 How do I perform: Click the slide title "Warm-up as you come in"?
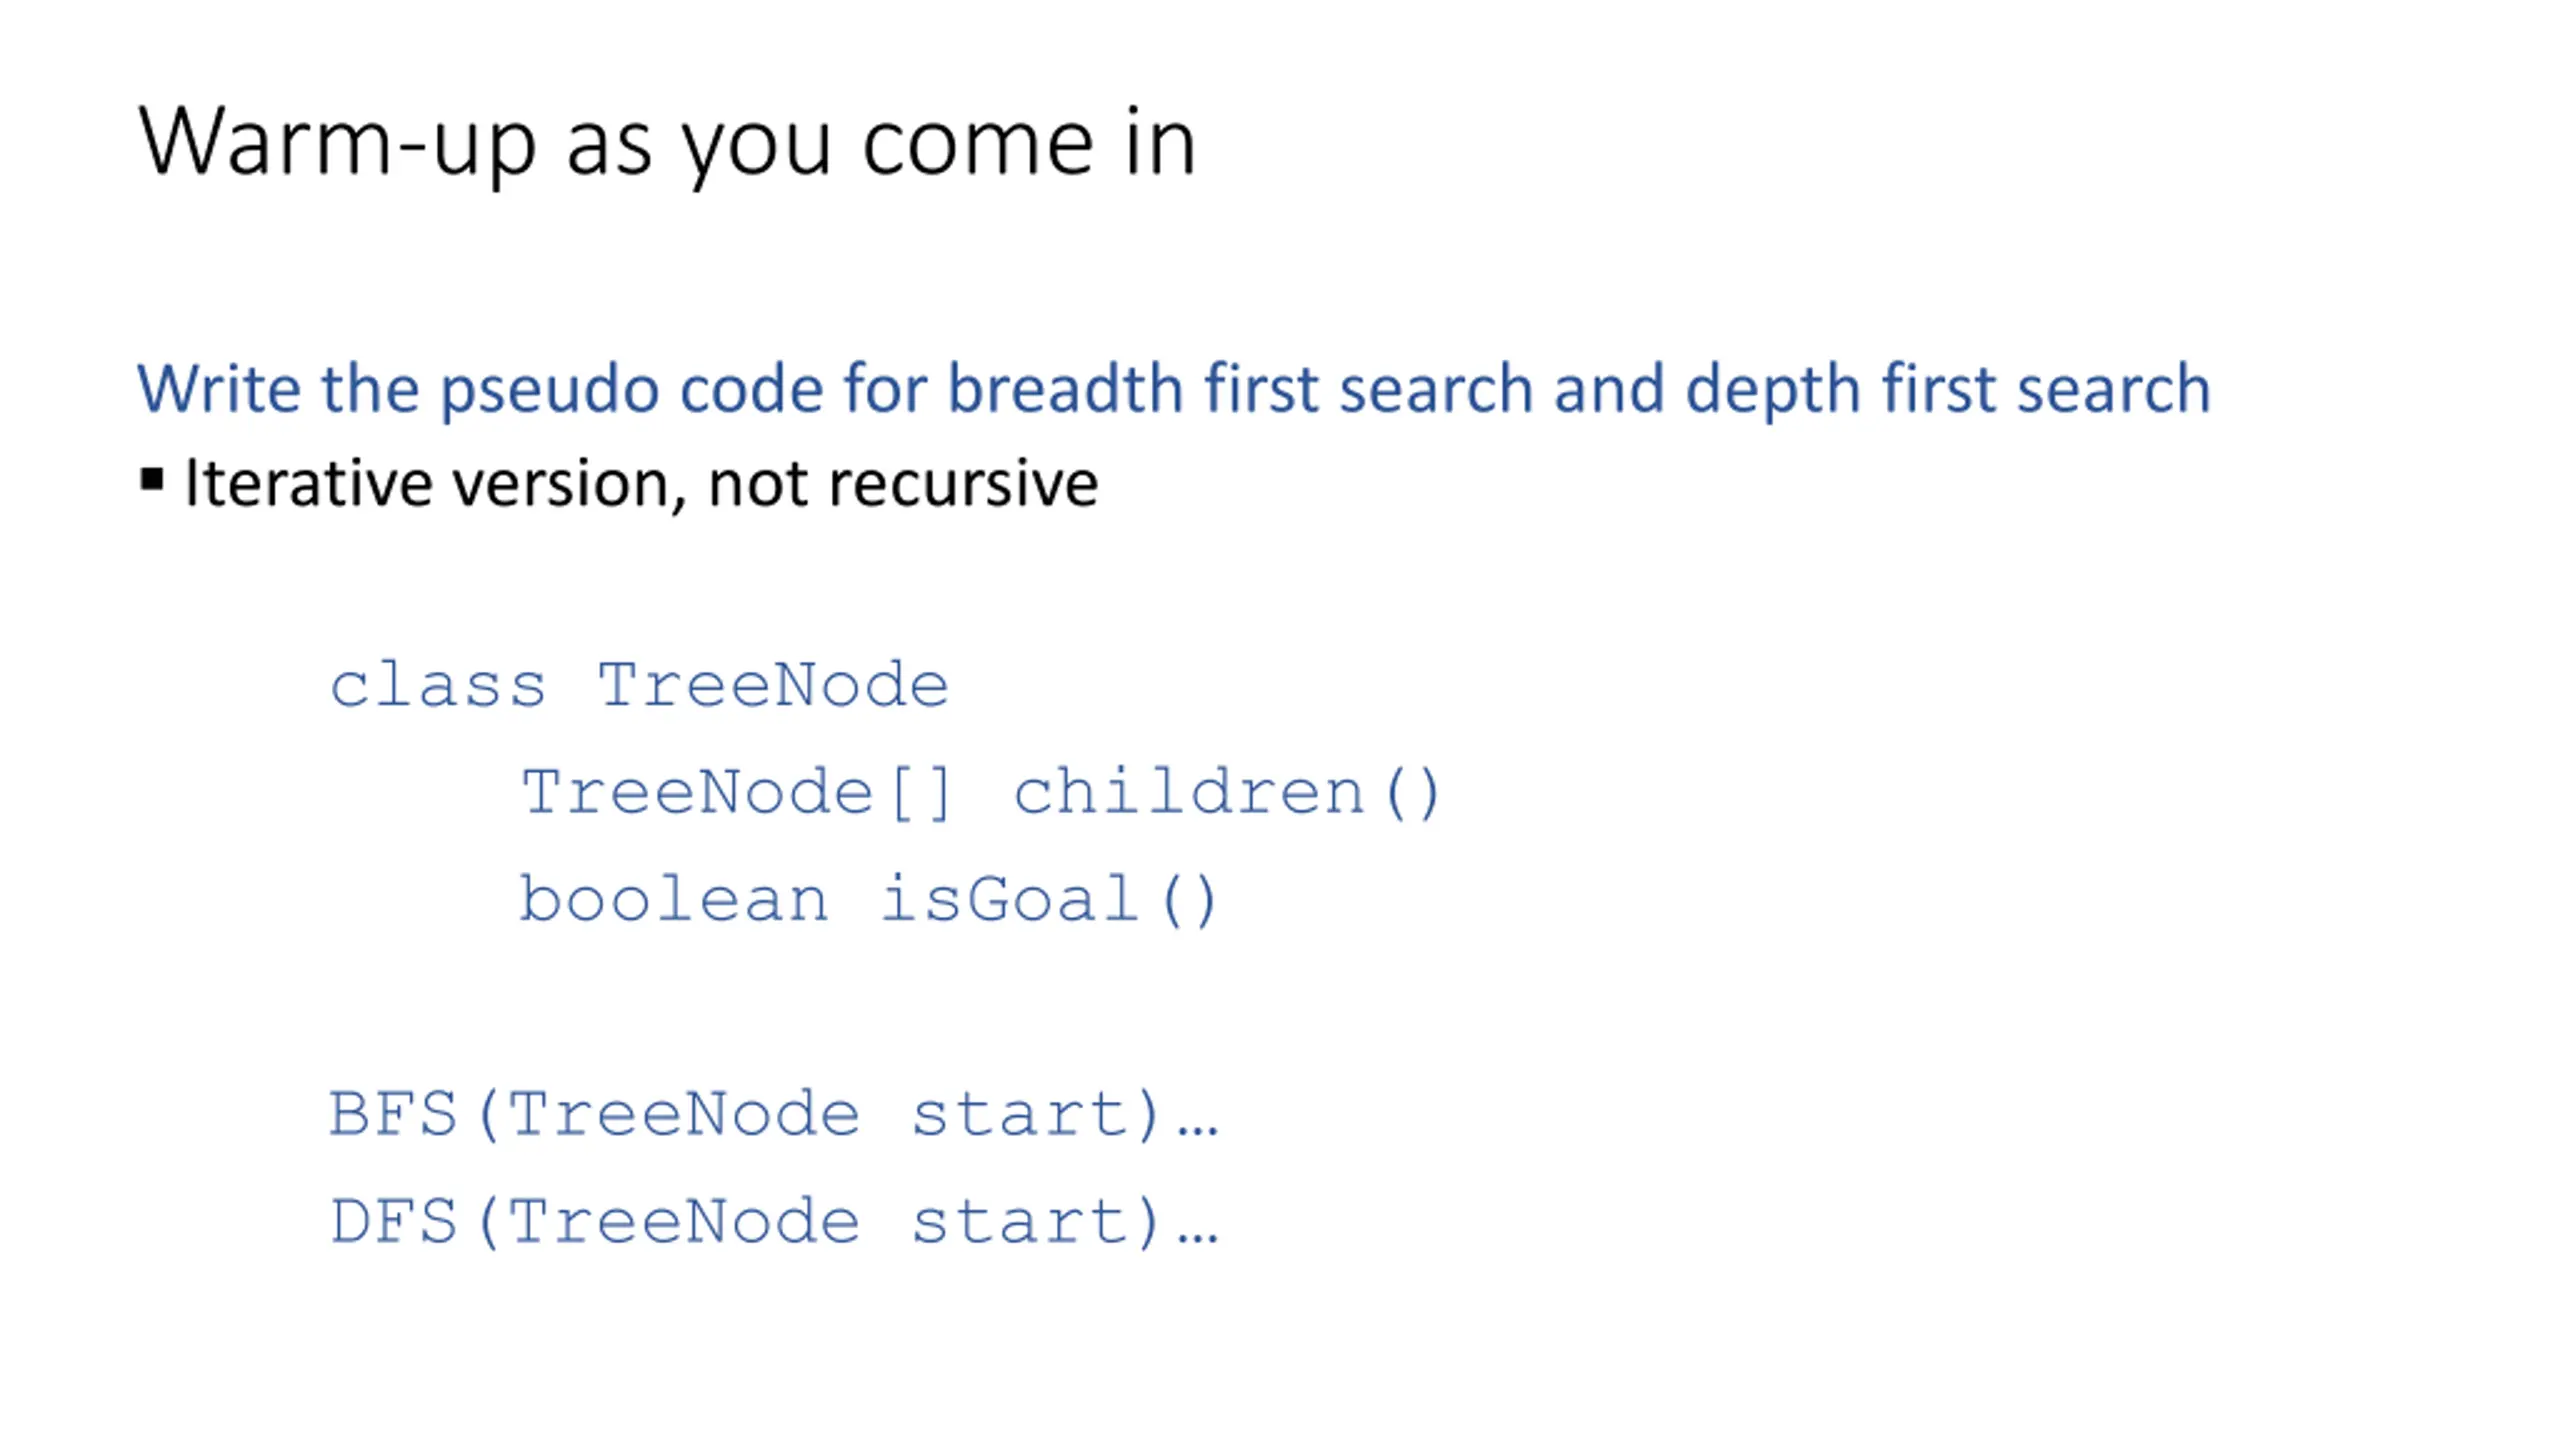pyautogui.click(x=667, y=144)
